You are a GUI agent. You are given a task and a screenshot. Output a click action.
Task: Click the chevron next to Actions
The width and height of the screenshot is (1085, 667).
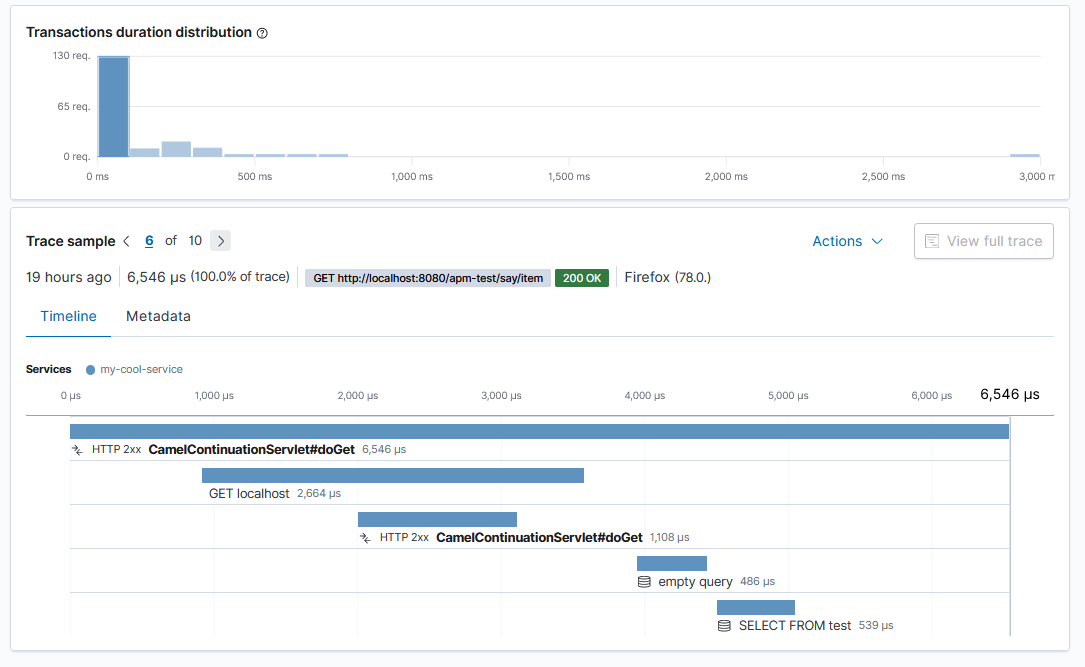click(x=877, y=241)
